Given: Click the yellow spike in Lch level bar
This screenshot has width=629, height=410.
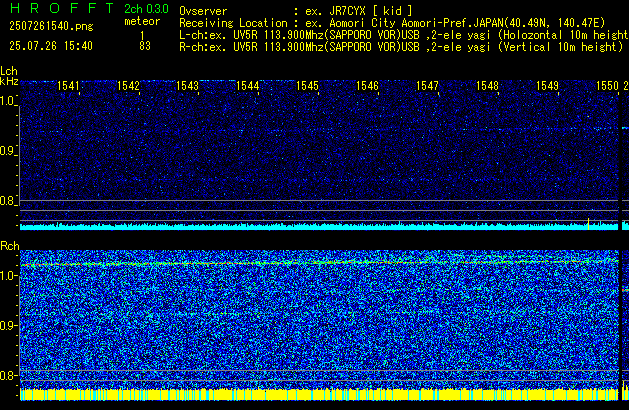Looking at the screenshot, I should [x=588, y=224].
